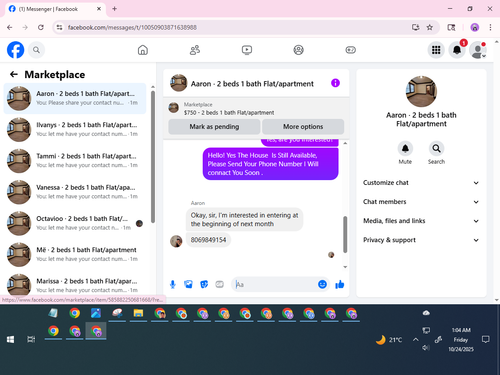Open the Gaming icon in top navigation

350,50
